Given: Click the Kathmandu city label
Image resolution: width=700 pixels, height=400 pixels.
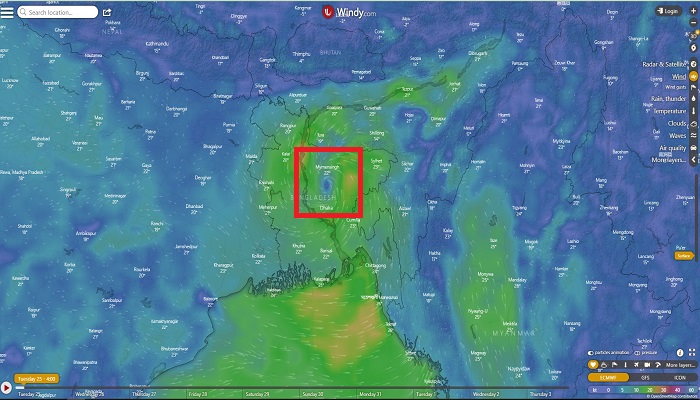Looking at the screenshot, I should click(x=157, y=44).
